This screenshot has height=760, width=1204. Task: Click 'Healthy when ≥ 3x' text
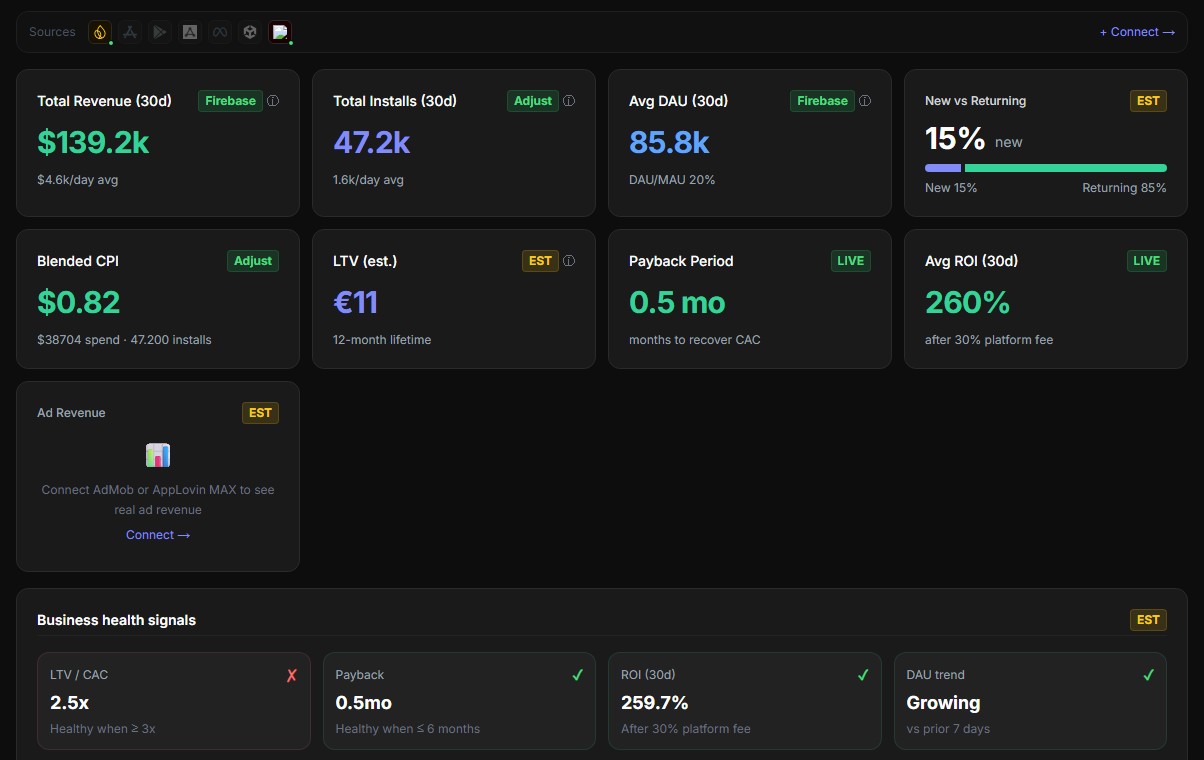click(103, 729)
